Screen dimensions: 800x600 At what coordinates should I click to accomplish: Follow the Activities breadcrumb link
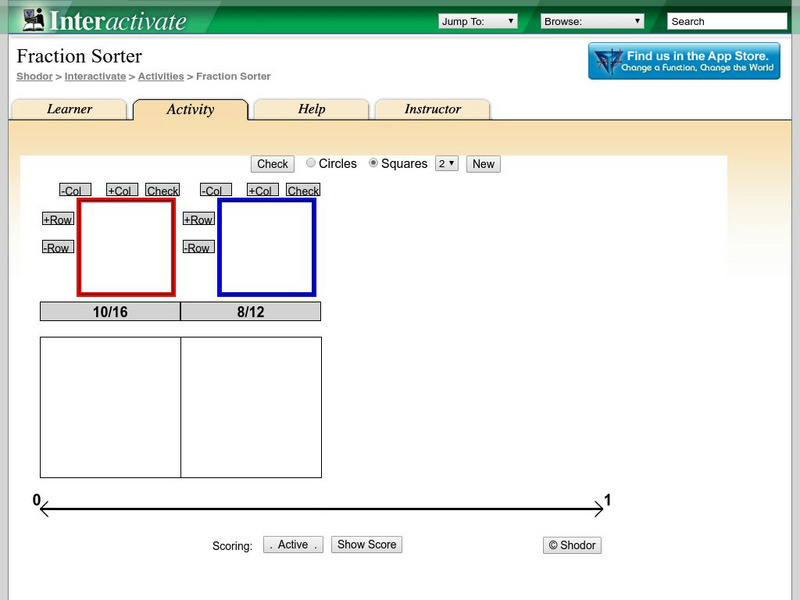[161, 76]
